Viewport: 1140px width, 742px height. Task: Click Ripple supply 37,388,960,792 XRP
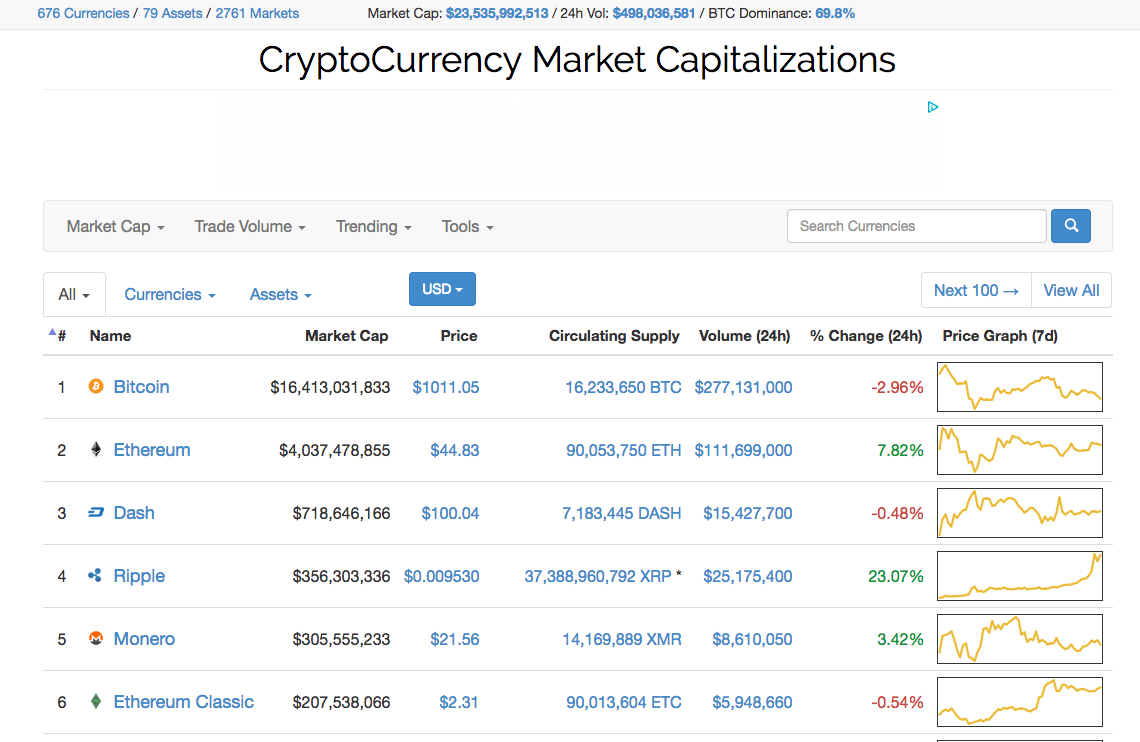point(598,577)
